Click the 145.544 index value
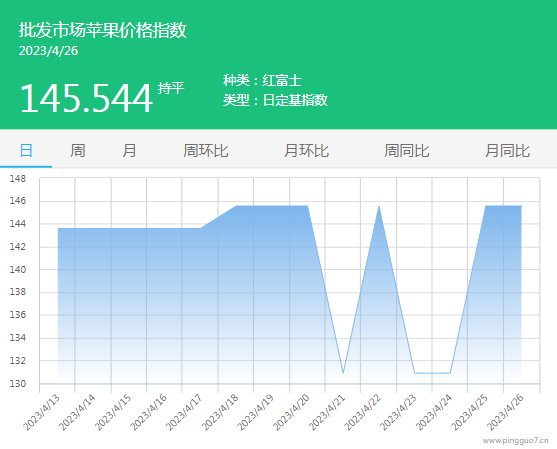 pyautogui.click(x=86, y=98)
